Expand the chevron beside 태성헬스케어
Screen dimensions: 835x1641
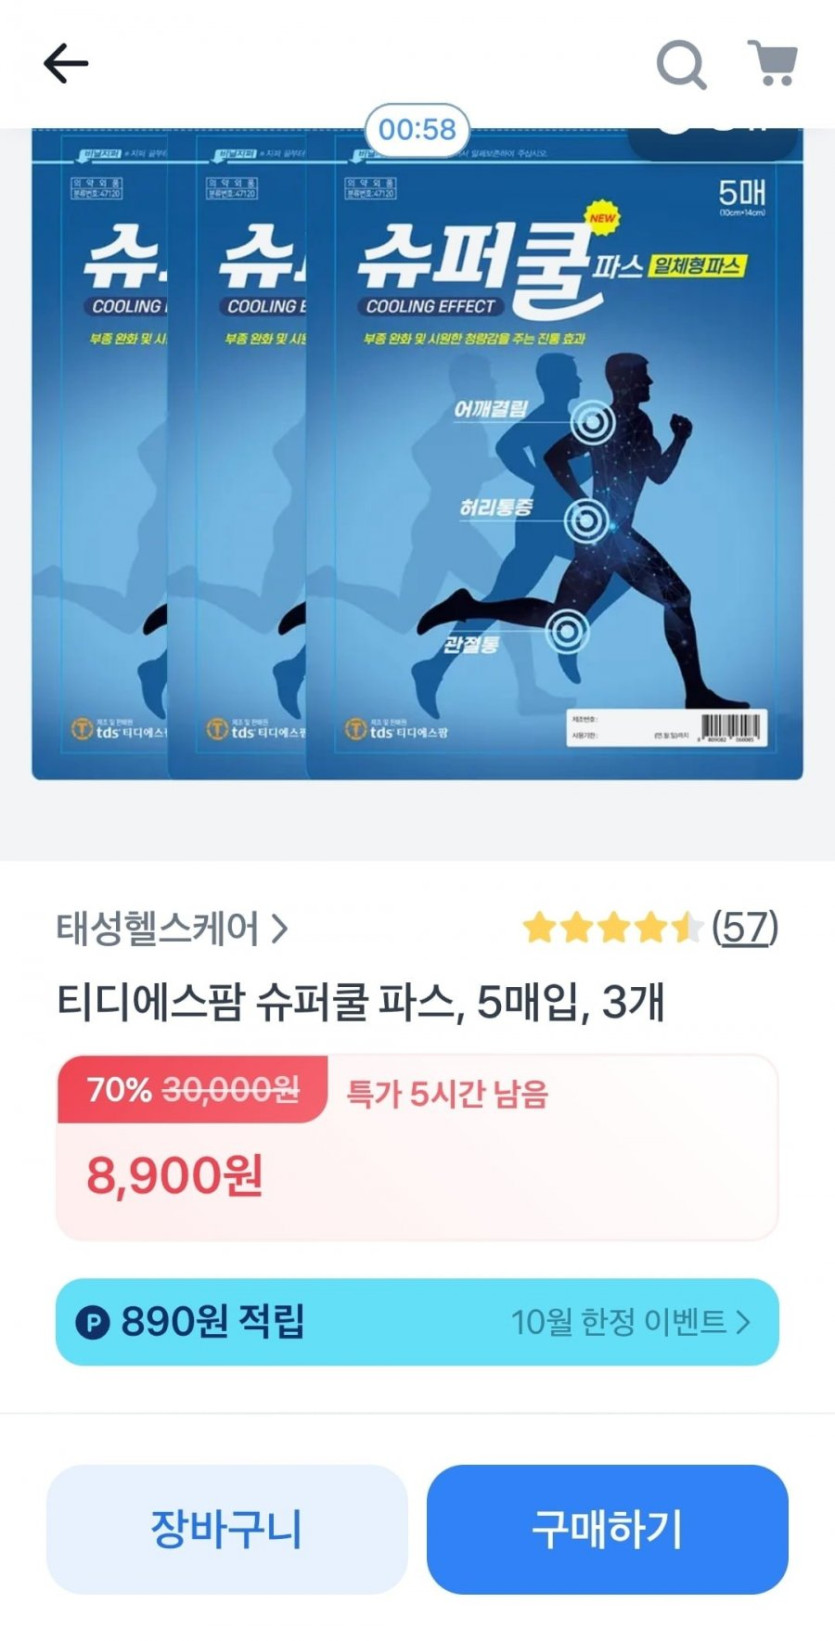click(x=280, y=929)
